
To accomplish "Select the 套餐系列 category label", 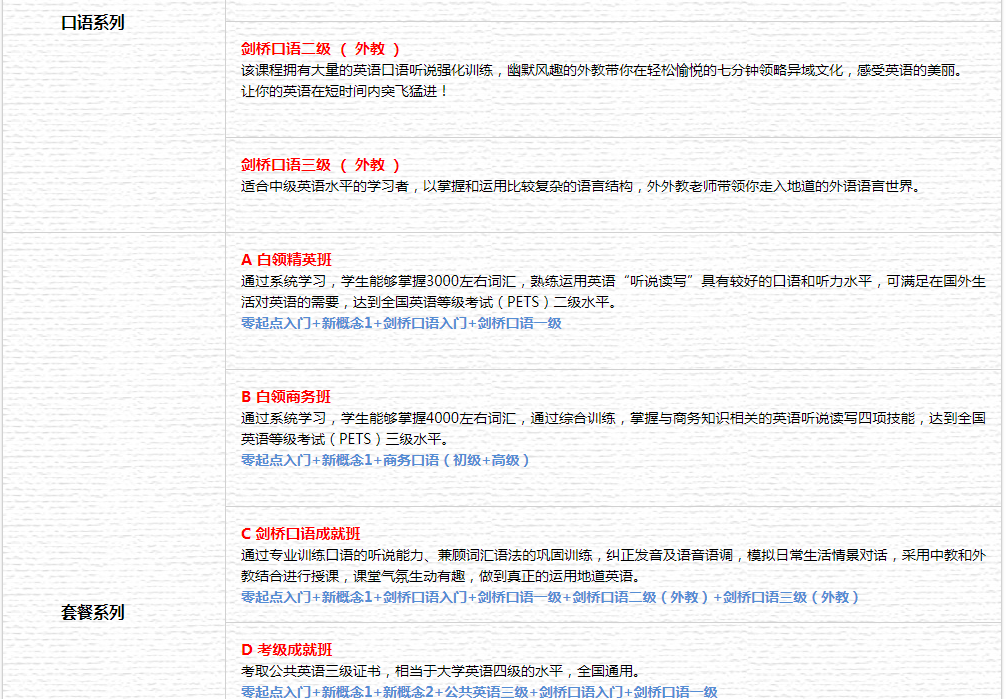I will click(x=92, y=612).
